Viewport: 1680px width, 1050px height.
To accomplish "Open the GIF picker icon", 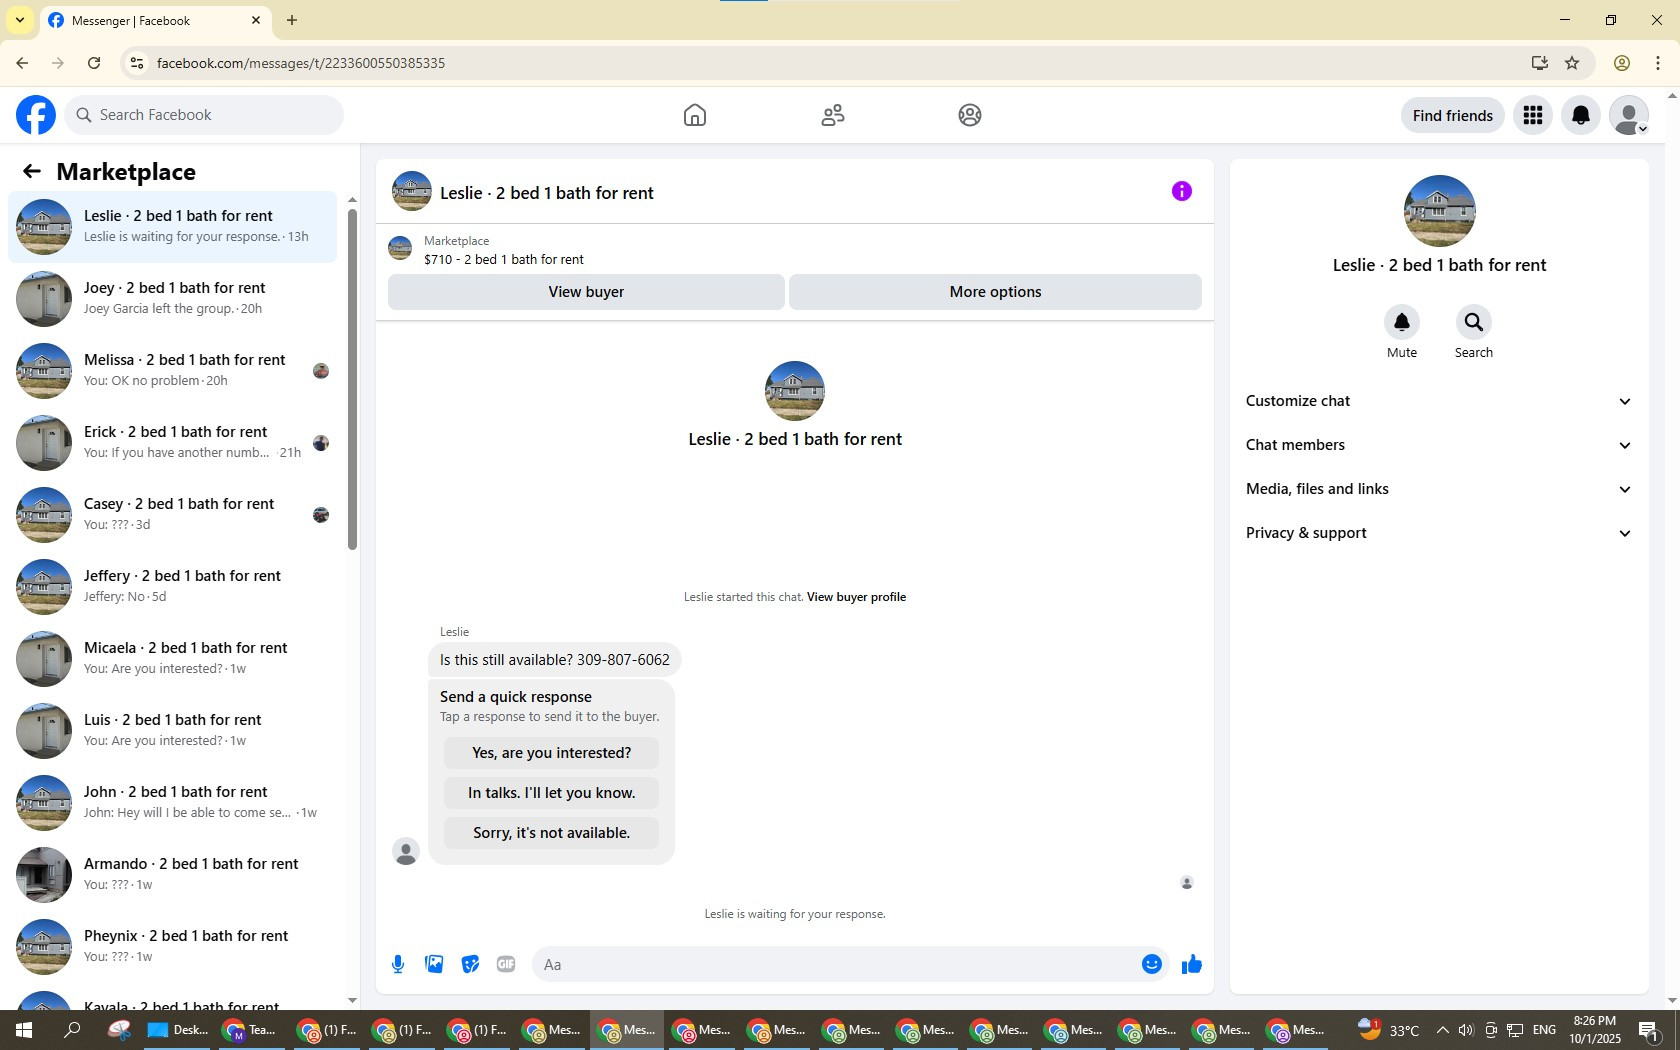I will click(506, 964).
